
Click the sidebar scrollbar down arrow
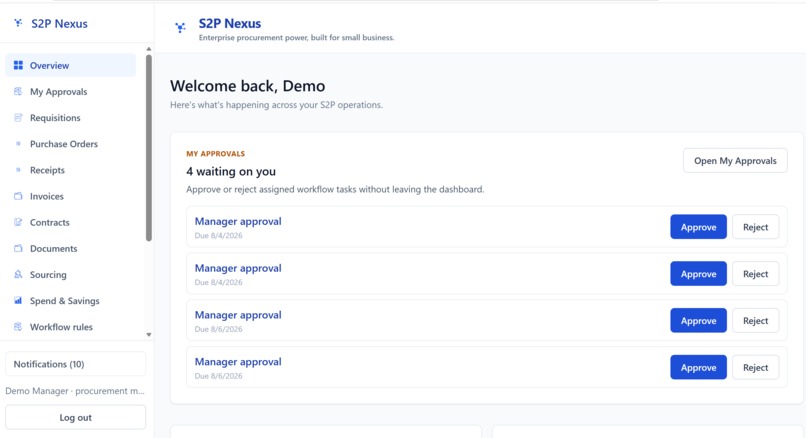[x=149, y=335]
